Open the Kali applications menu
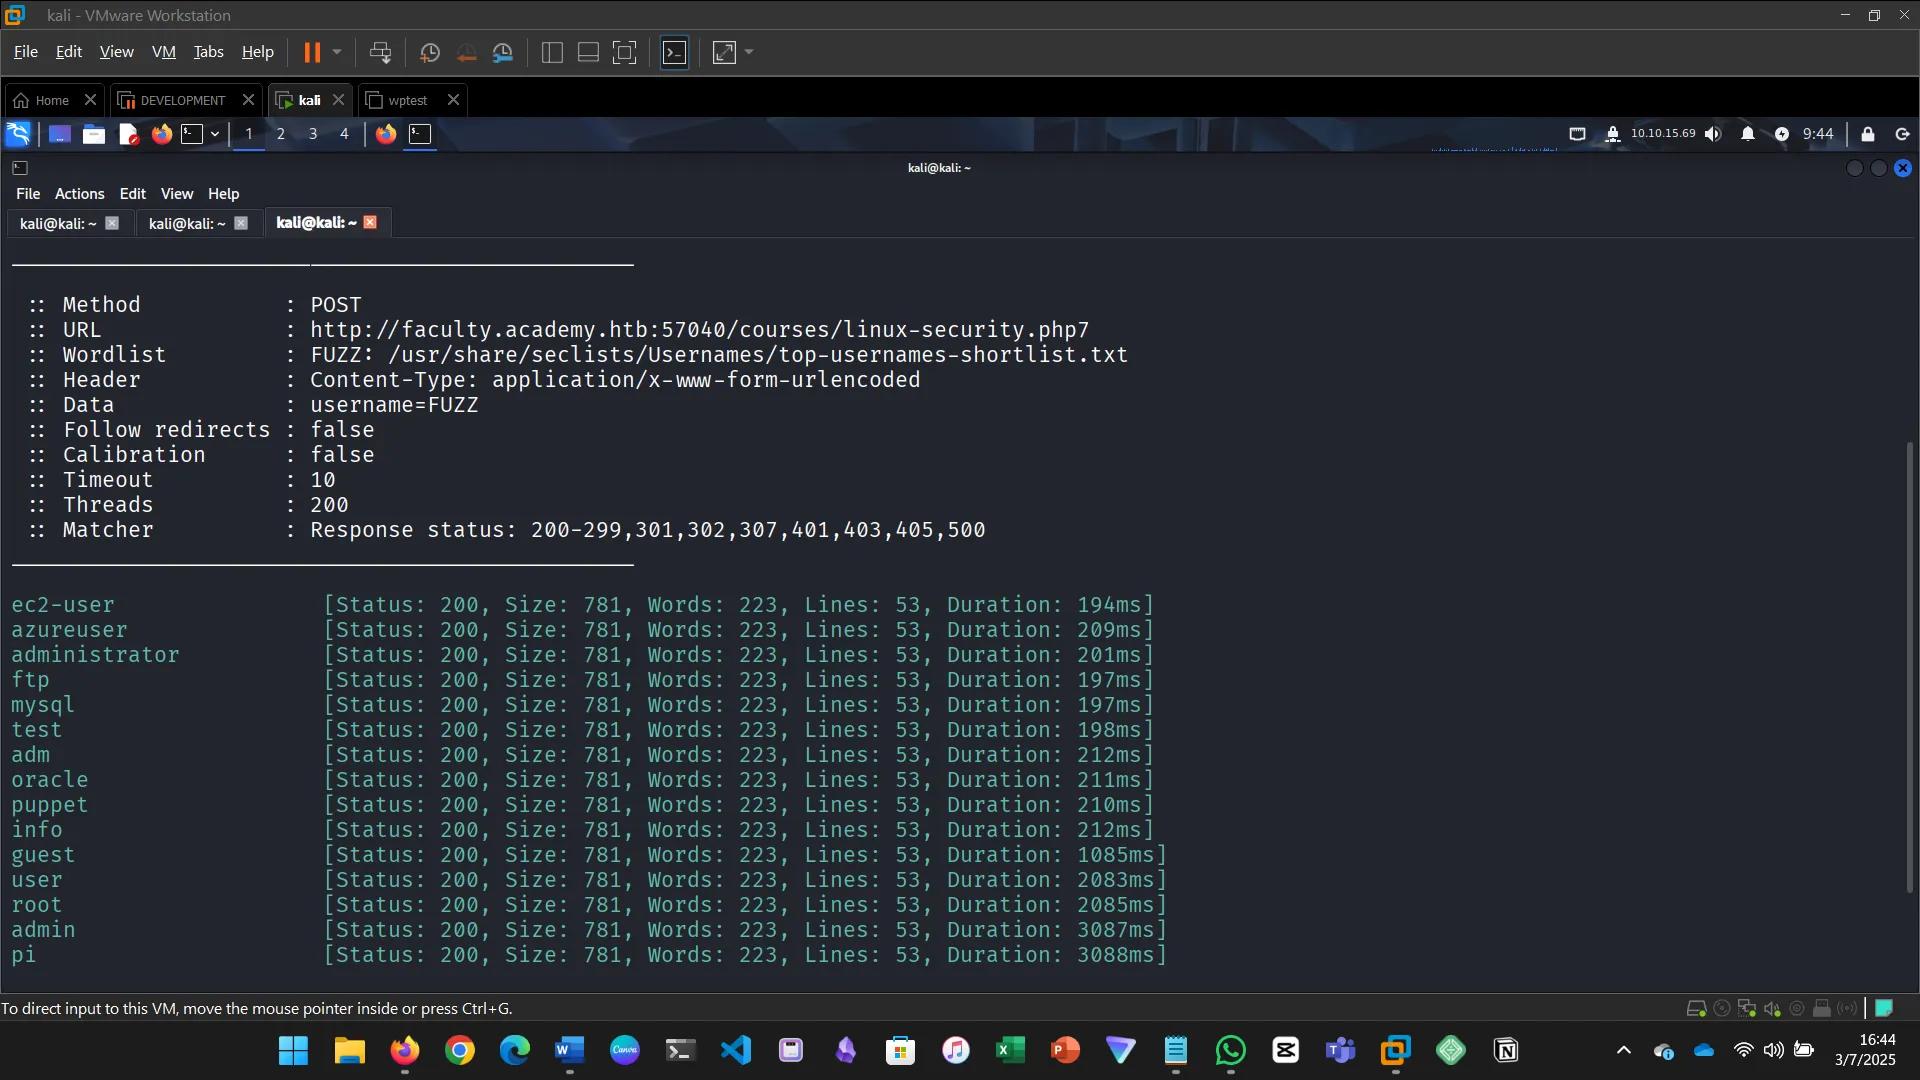Viewport: 1920px width, 1080px height. tap(18, 133)
